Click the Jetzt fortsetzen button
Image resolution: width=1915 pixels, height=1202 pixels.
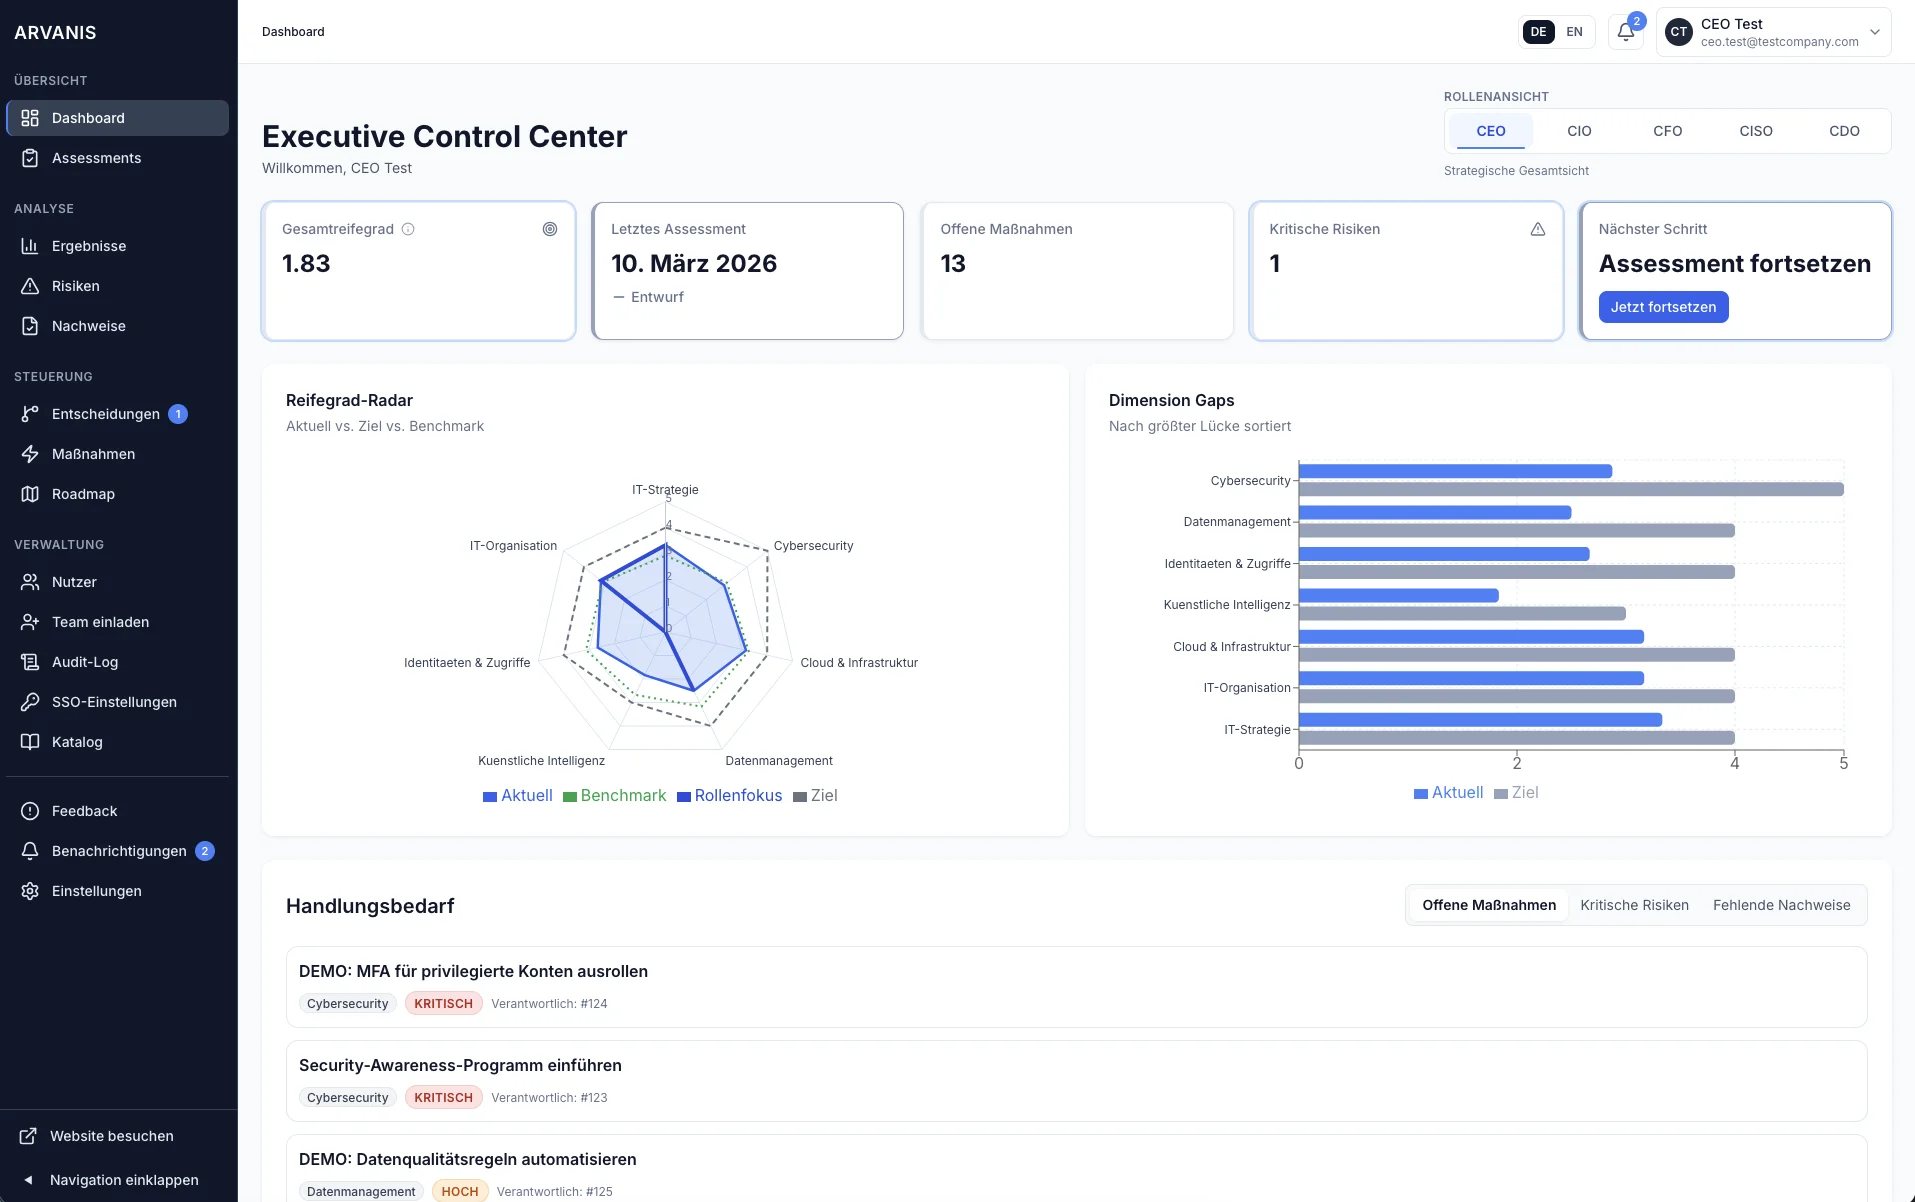point(1663,307)
